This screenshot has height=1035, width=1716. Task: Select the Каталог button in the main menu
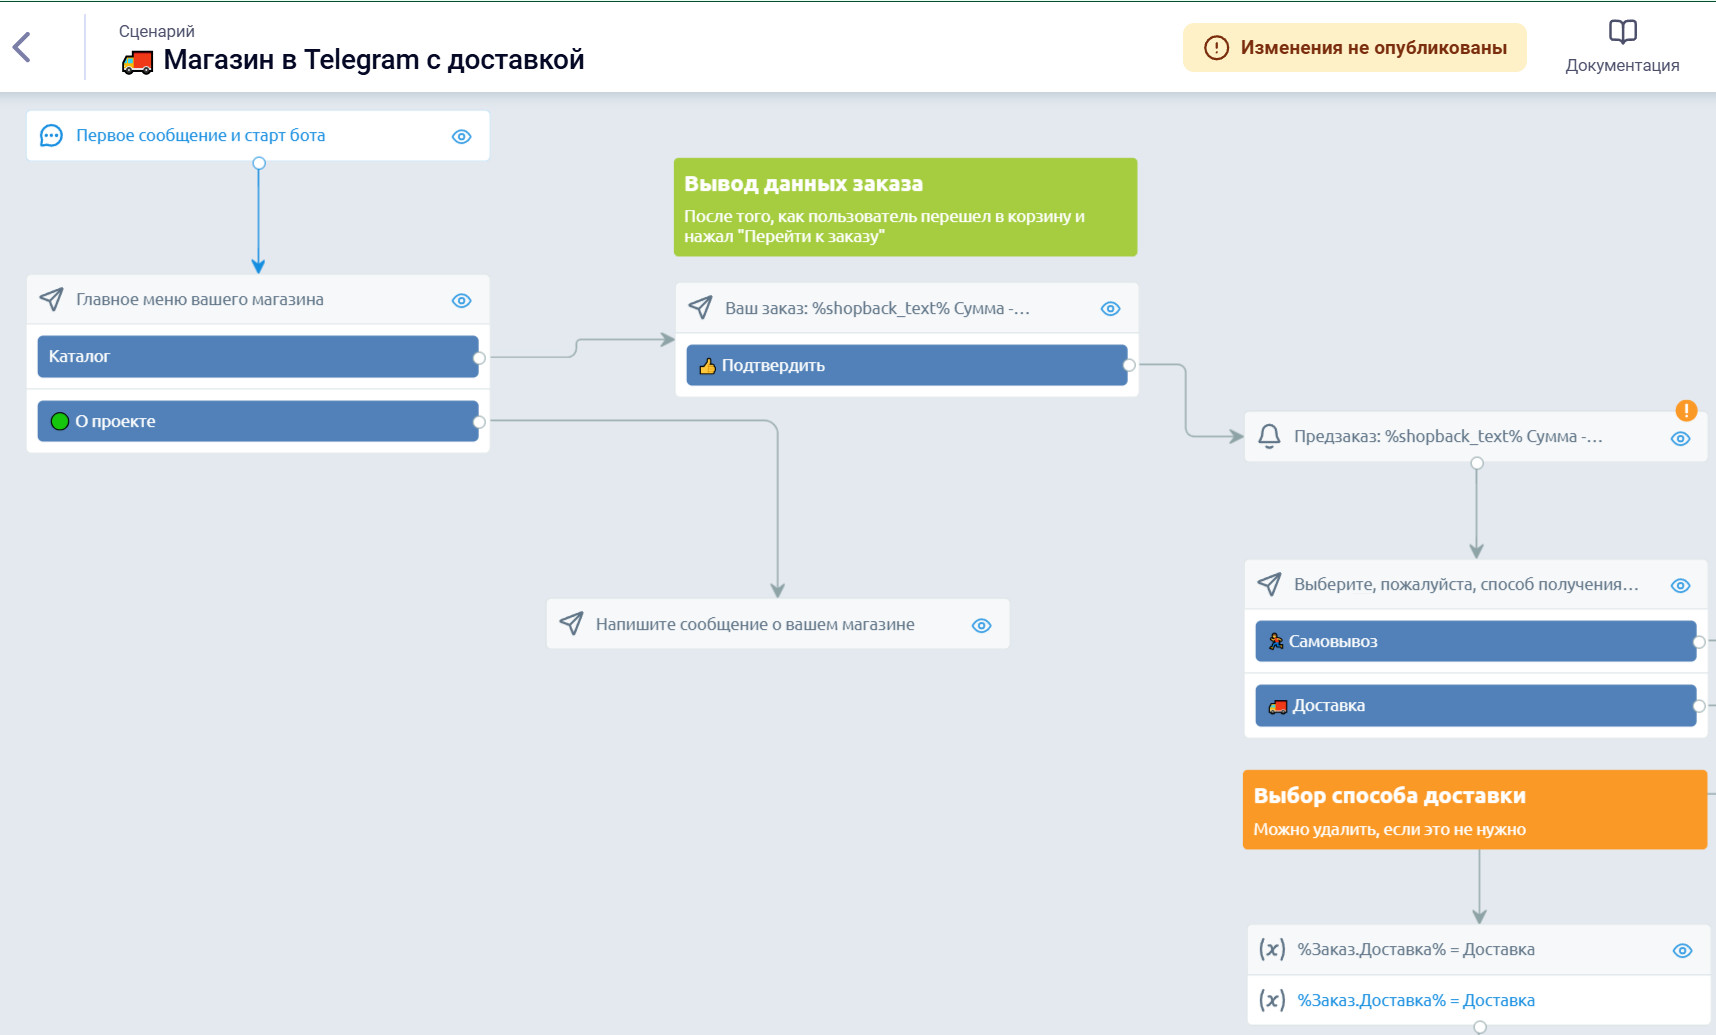click(257, 357)
